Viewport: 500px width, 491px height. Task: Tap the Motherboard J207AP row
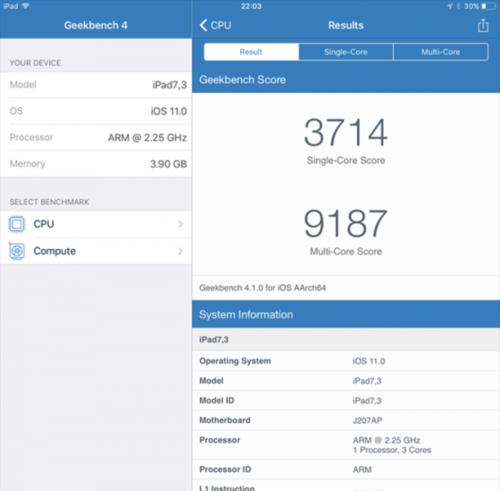coord(346,420)
